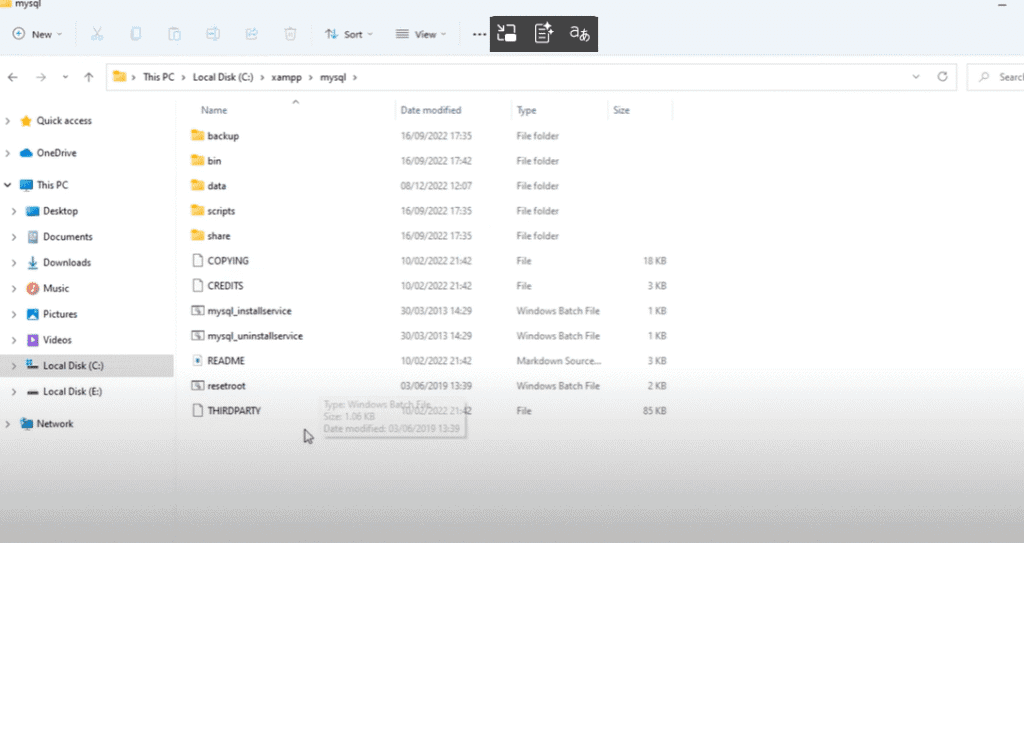Screen dimensions: 1024x733
Task: Click the Rename icon in toolbar
Action: (x=213, y=34)
